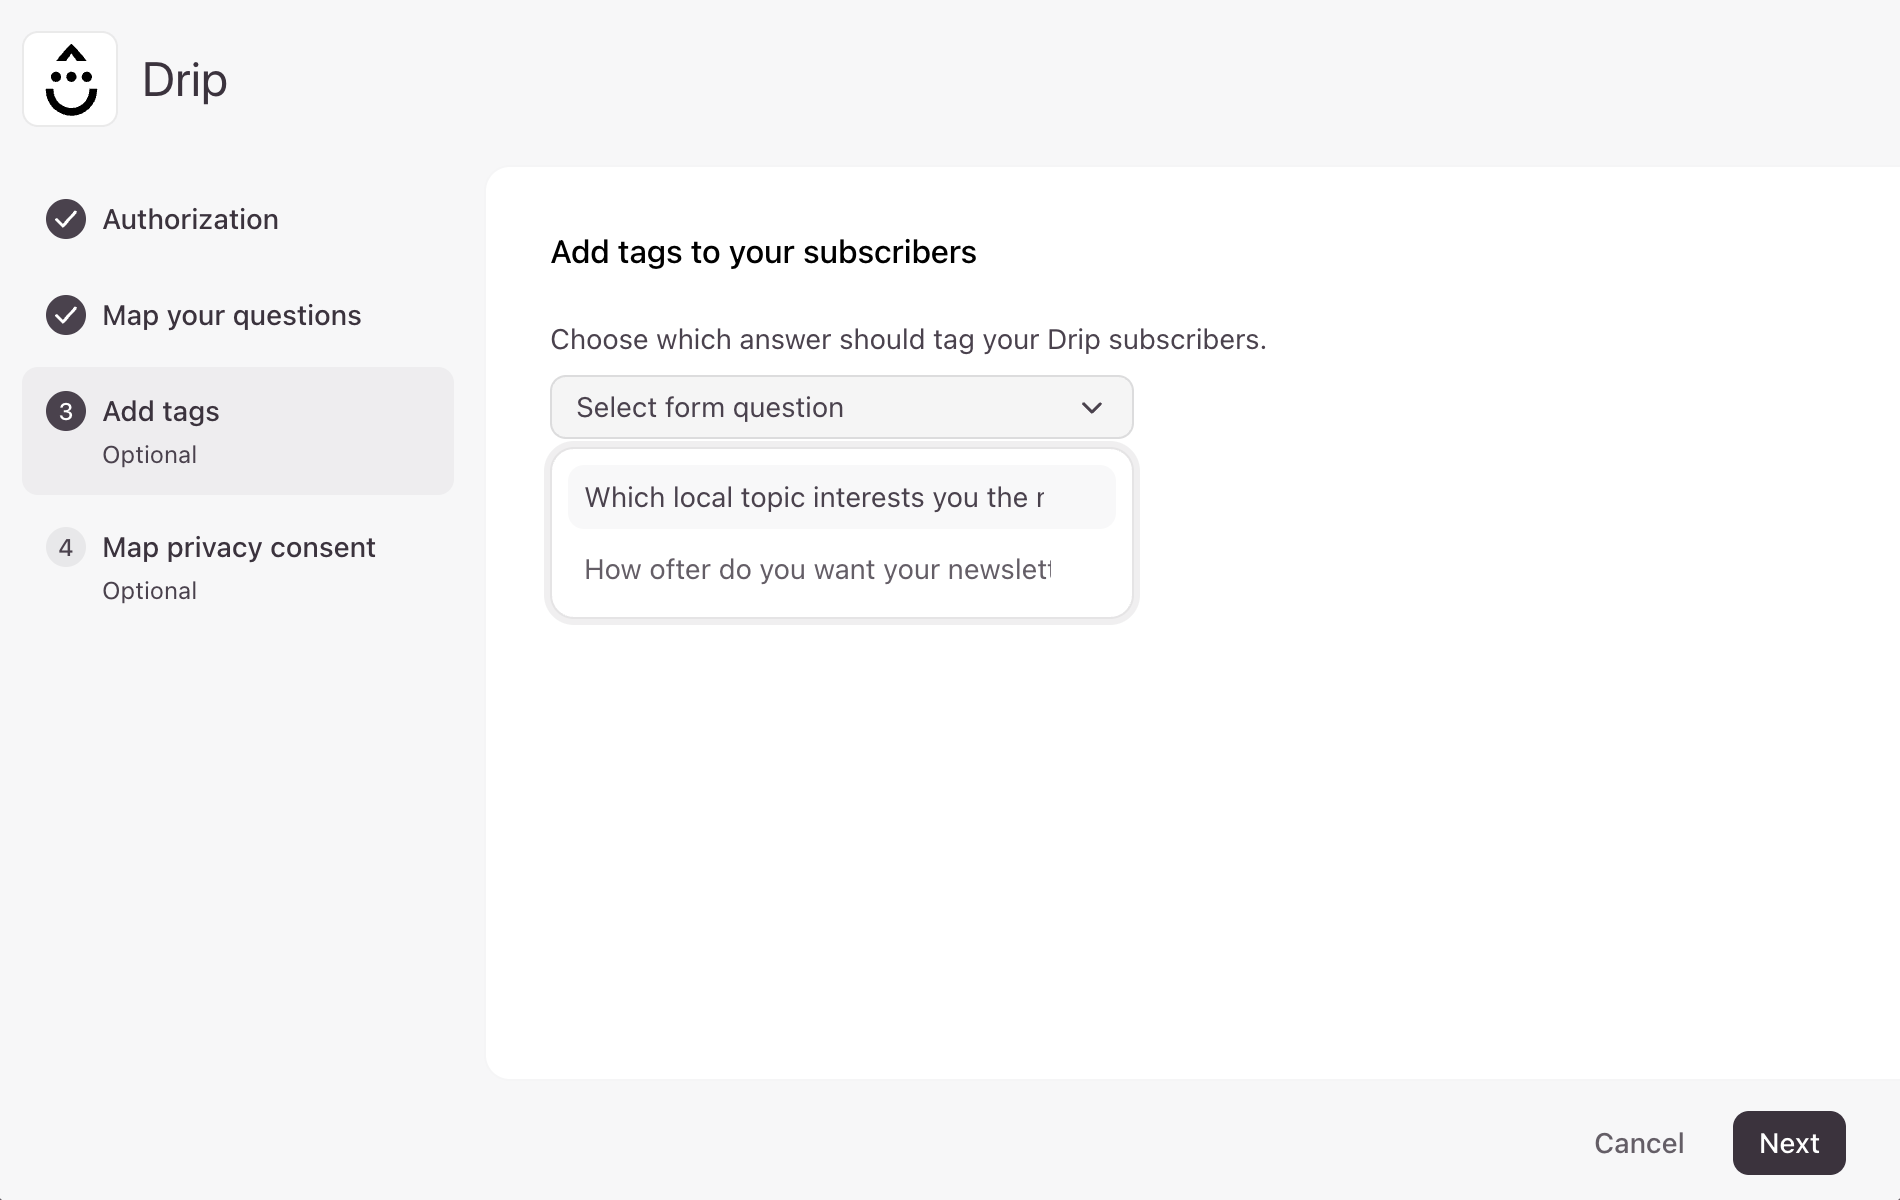Click the dropdown chevron arrow icon
This screenshot has width=1900, height=1200.
(x=1092, y=407)
